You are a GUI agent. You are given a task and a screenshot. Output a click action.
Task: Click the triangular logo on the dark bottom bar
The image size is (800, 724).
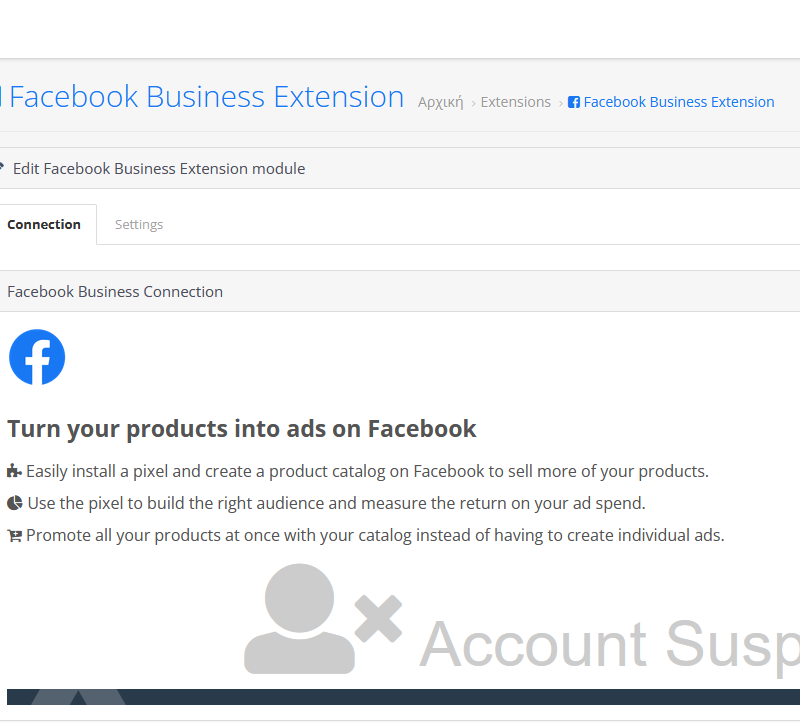[78, 697]
